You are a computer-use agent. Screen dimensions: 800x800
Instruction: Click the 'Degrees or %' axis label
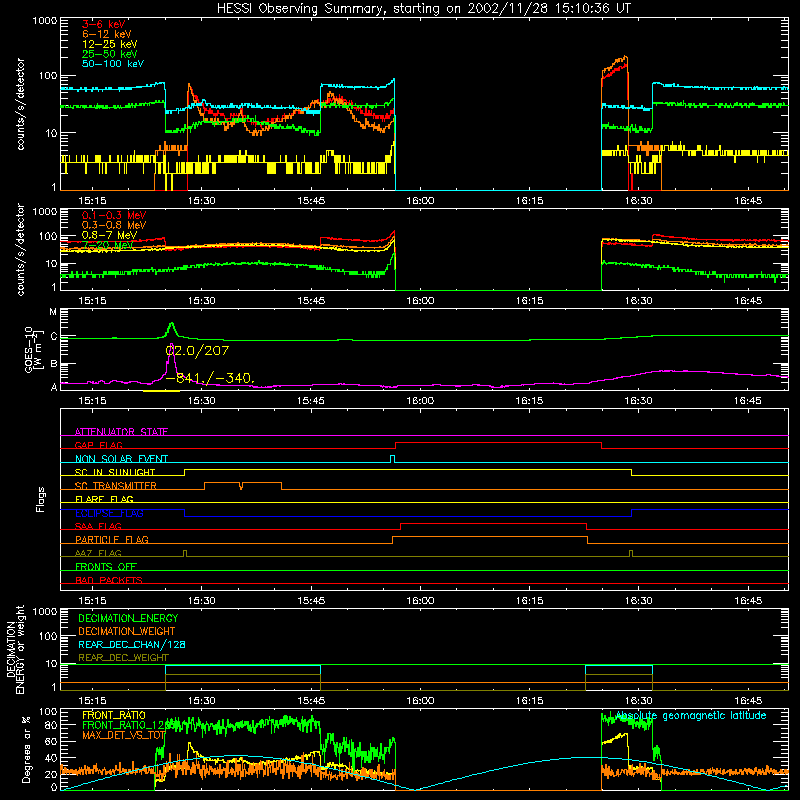(x=26, y=750)
